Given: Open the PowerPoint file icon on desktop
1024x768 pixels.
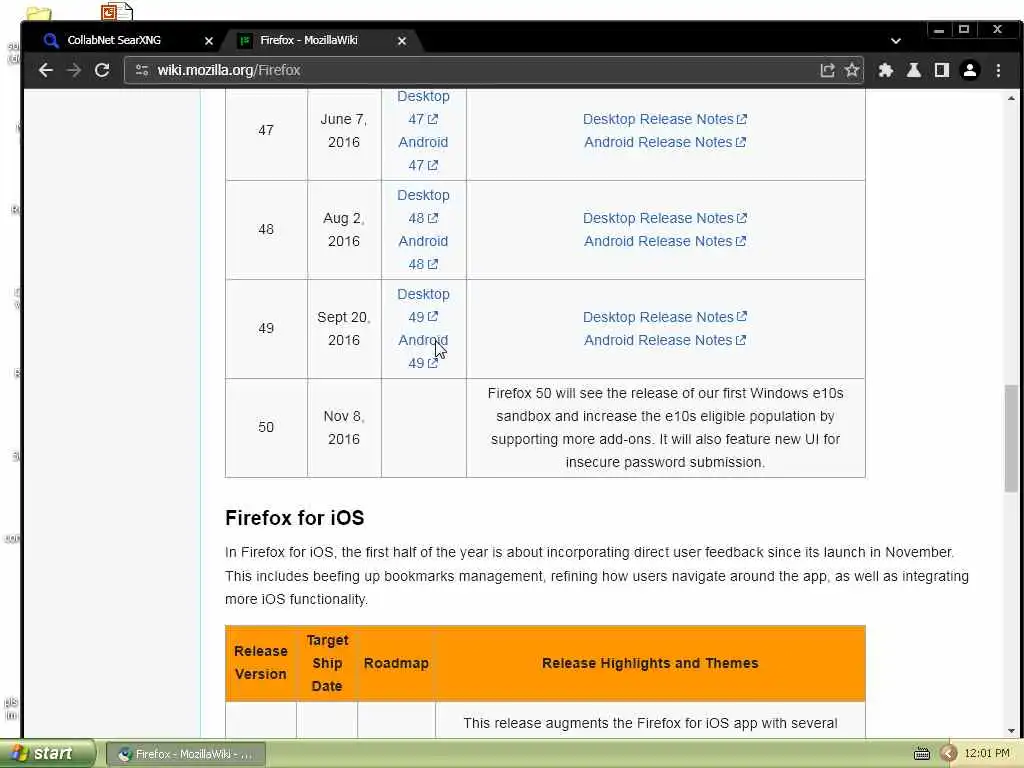Looking at the screenshot, I should pyautogui.click(x=117, y=11).
